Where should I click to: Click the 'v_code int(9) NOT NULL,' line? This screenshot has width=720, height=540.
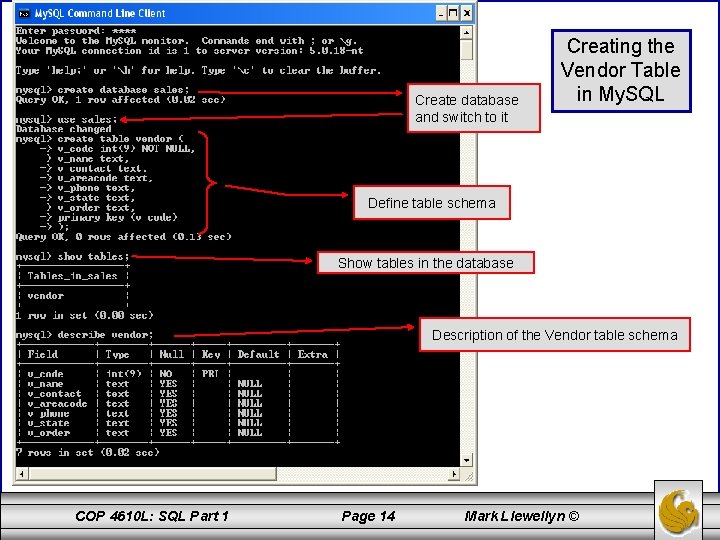(118, 149)
